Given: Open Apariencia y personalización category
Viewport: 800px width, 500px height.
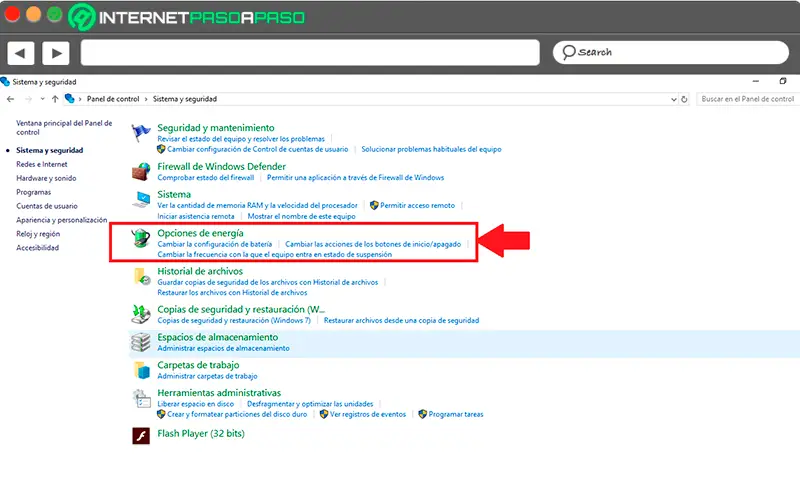Looking at the screenshot, I should [62, 220].
